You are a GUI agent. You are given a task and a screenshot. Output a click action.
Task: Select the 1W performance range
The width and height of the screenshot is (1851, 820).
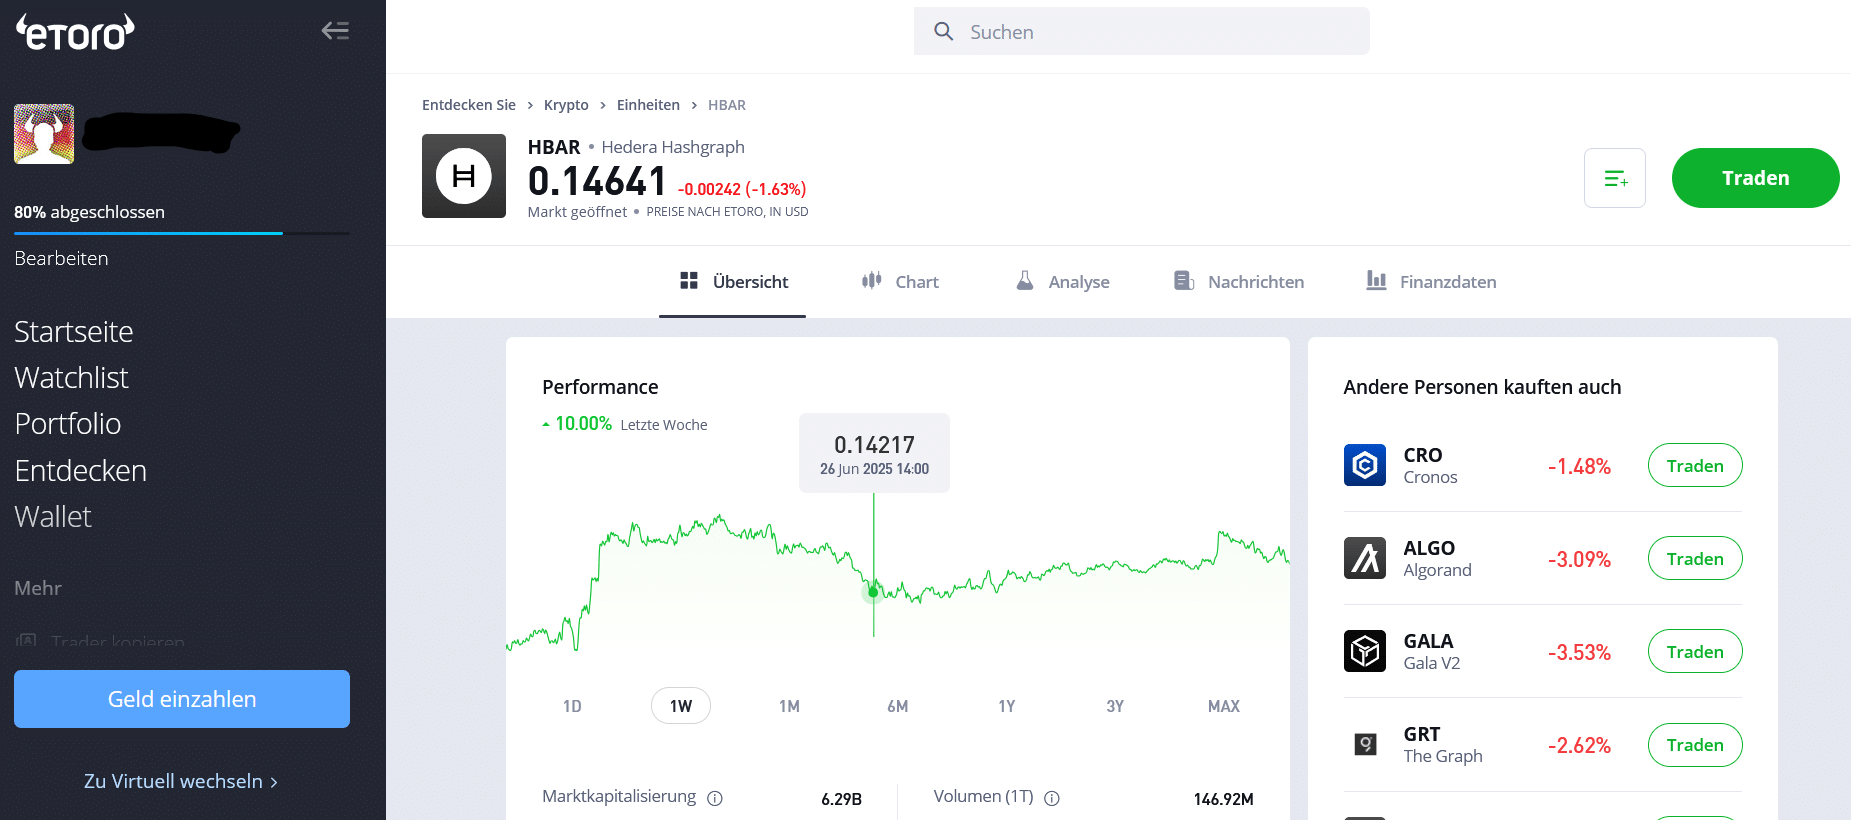(x=681, y=706)
